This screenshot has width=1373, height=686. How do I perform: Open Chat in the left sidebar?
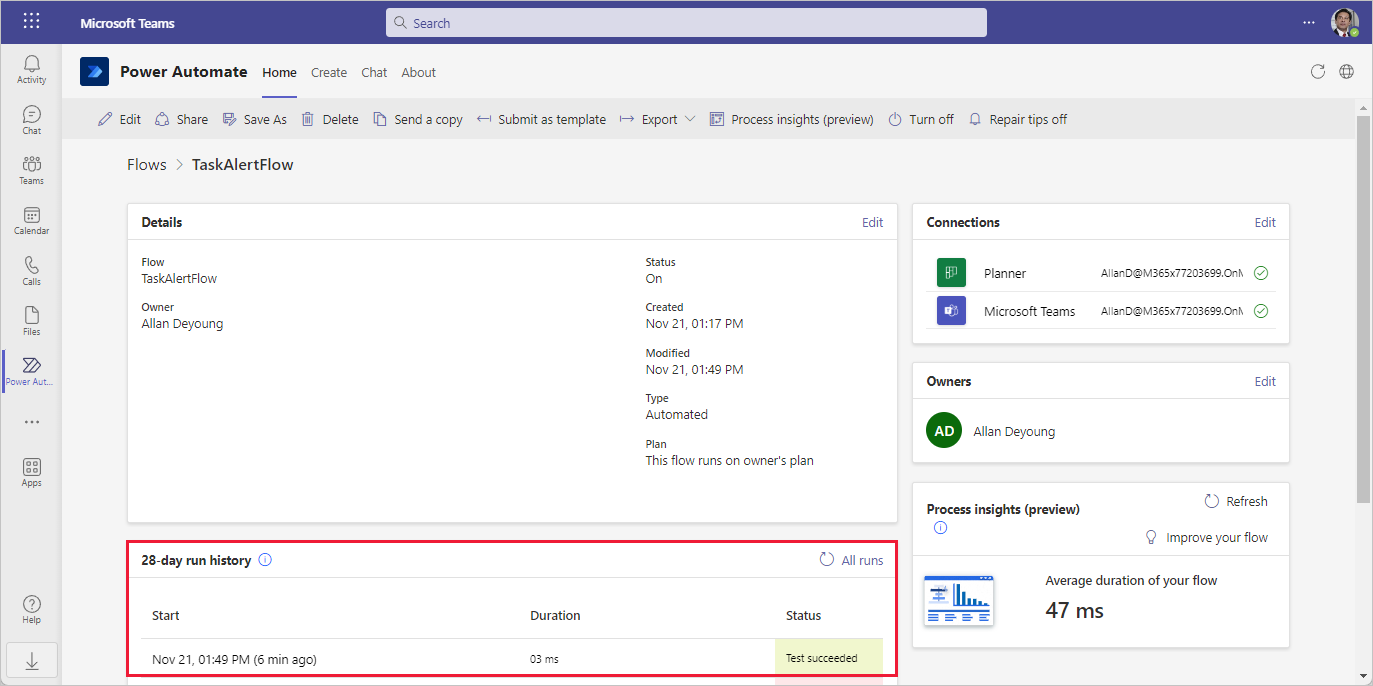[x=31, y=119]
